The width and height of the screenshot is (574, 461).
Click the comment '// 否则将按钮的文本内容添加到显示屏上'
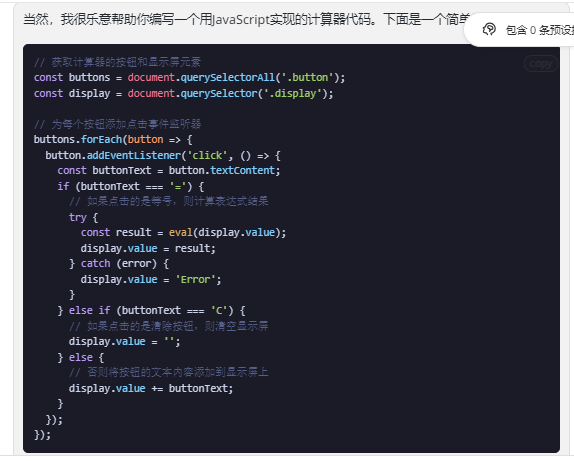click(x=169, y=373)
